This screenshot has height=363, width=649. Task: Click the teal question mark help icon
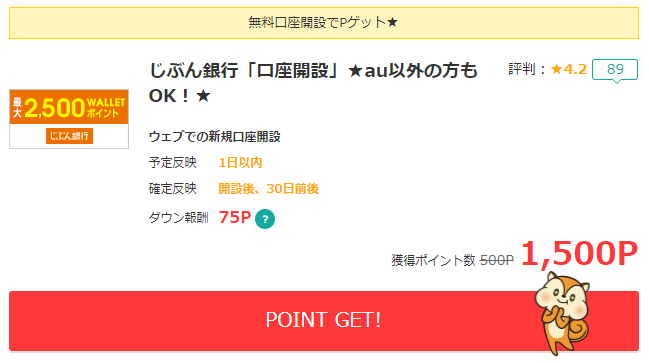coord(265,219)
